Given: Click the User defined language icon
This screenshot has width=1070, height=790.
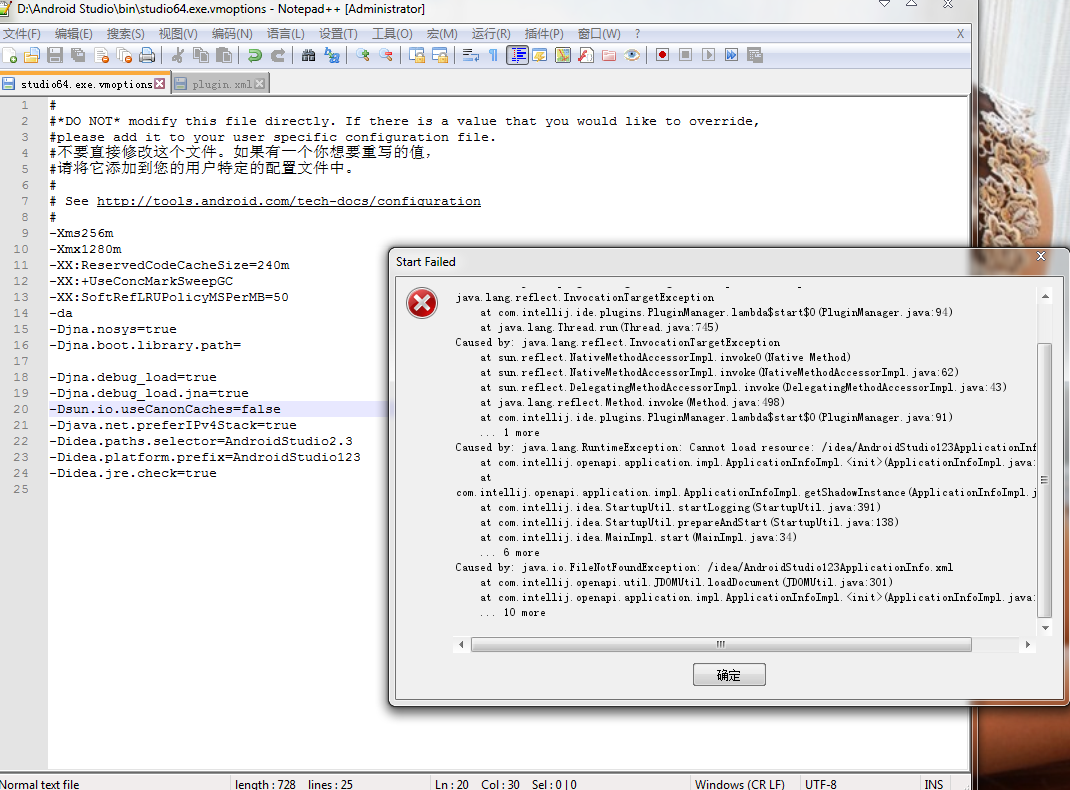Looking at the screenshot, I should coord(540,55).
